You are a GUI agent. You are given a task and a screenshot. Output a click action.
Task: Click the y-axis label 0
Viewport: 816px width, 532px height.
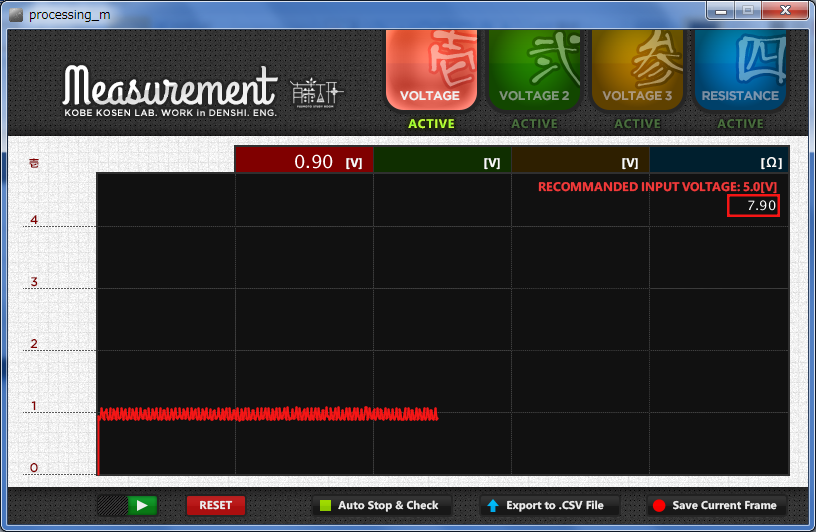click(34, 467)
